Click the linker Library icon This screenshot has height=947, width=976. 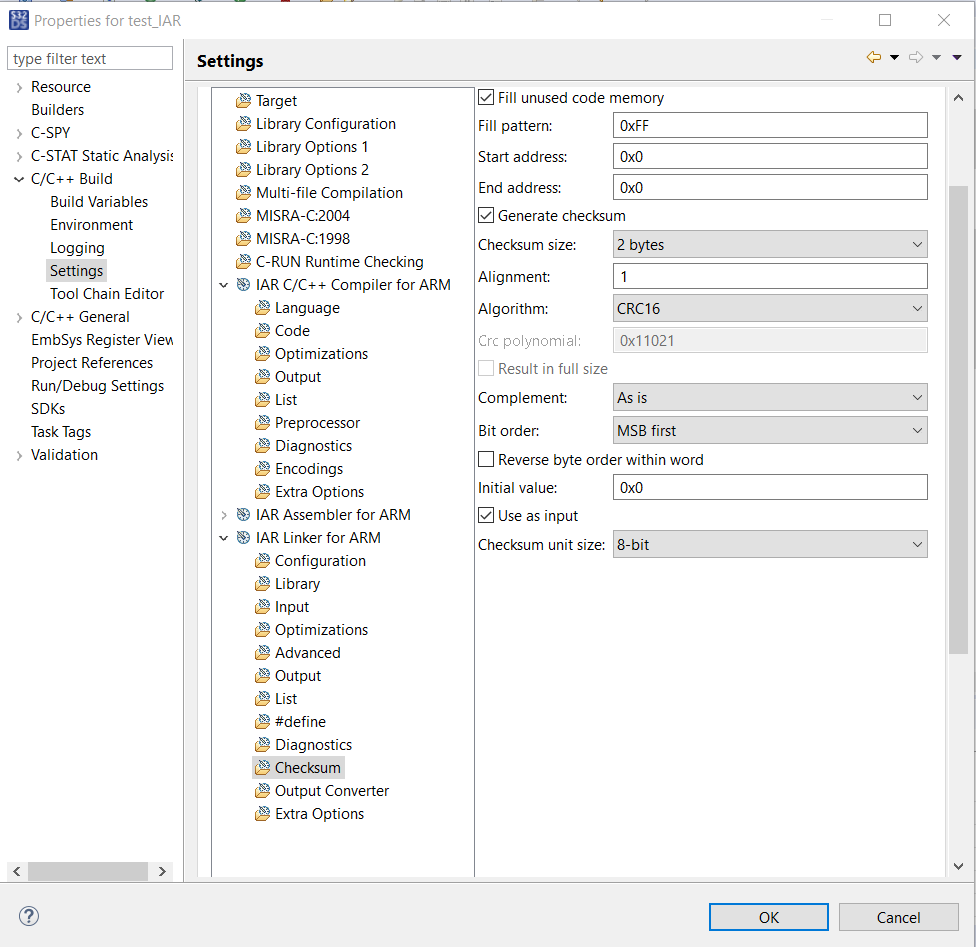tap(263, 583)
